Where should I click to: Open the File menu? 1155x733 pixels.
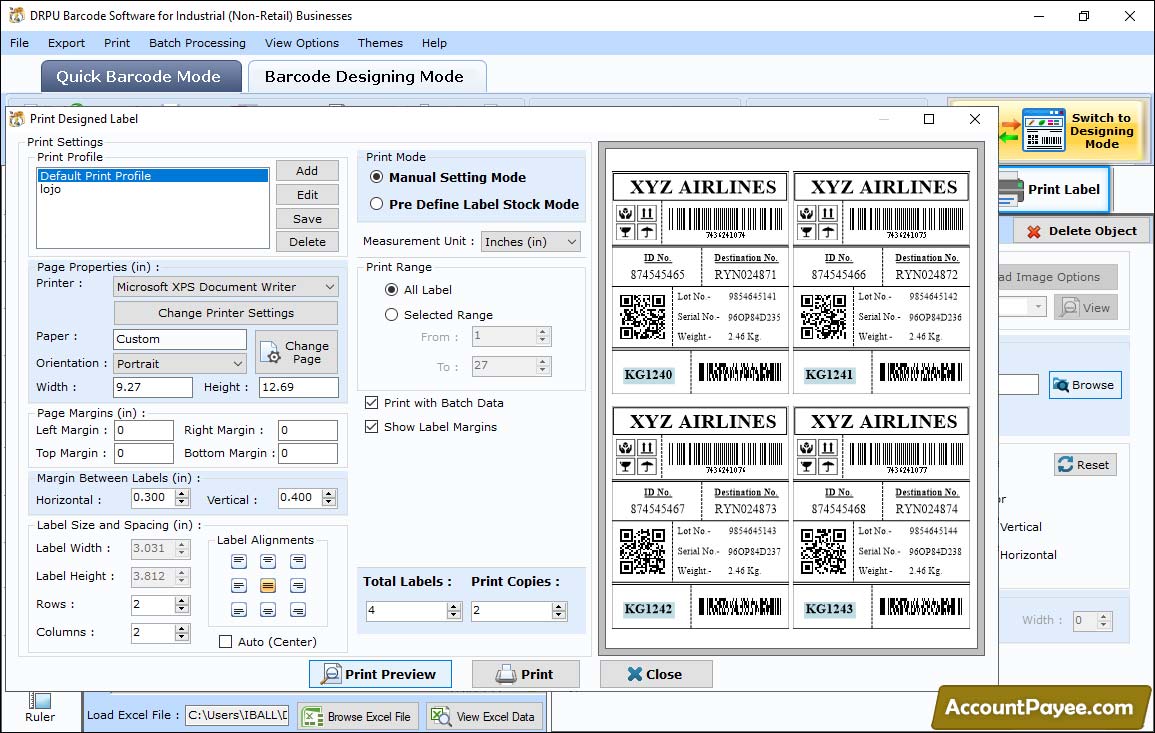20,43
